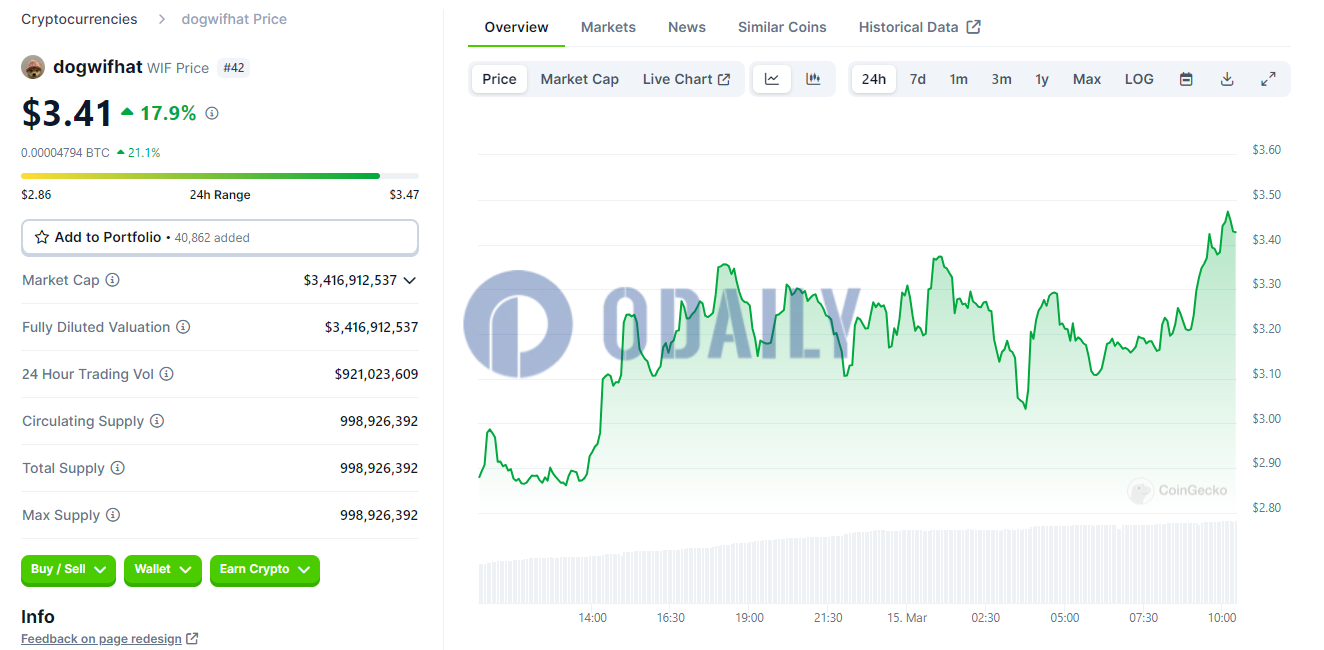Go to Cryptocurrencies breadcrumb

[x=79, y=19]
